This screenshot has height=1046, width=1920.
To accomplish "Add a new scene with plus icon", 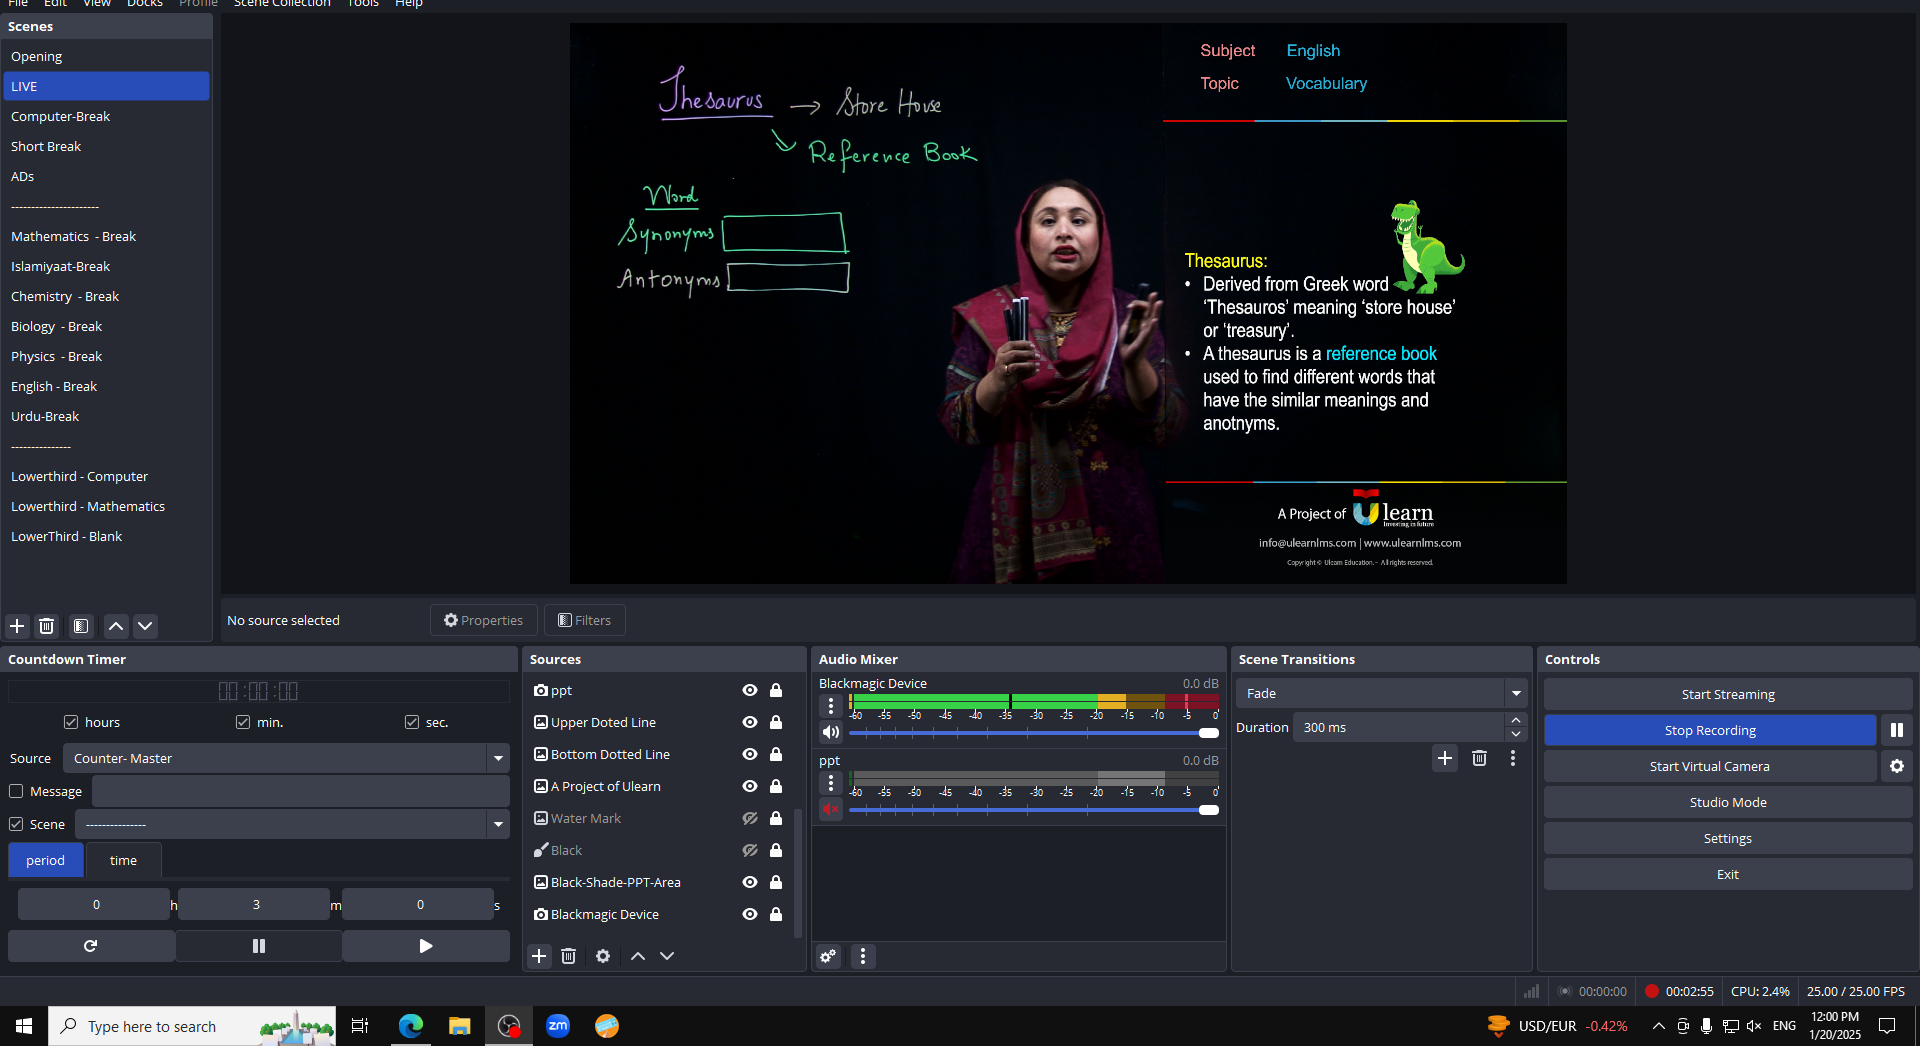I will pos(17,626).
